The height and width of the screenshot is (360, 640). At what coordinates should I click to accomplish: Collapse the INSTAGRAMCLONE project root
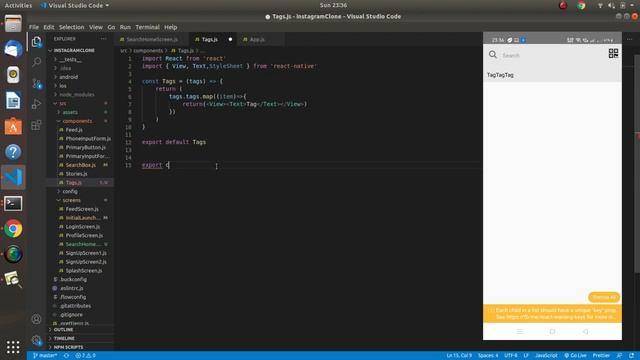[74, 50]
